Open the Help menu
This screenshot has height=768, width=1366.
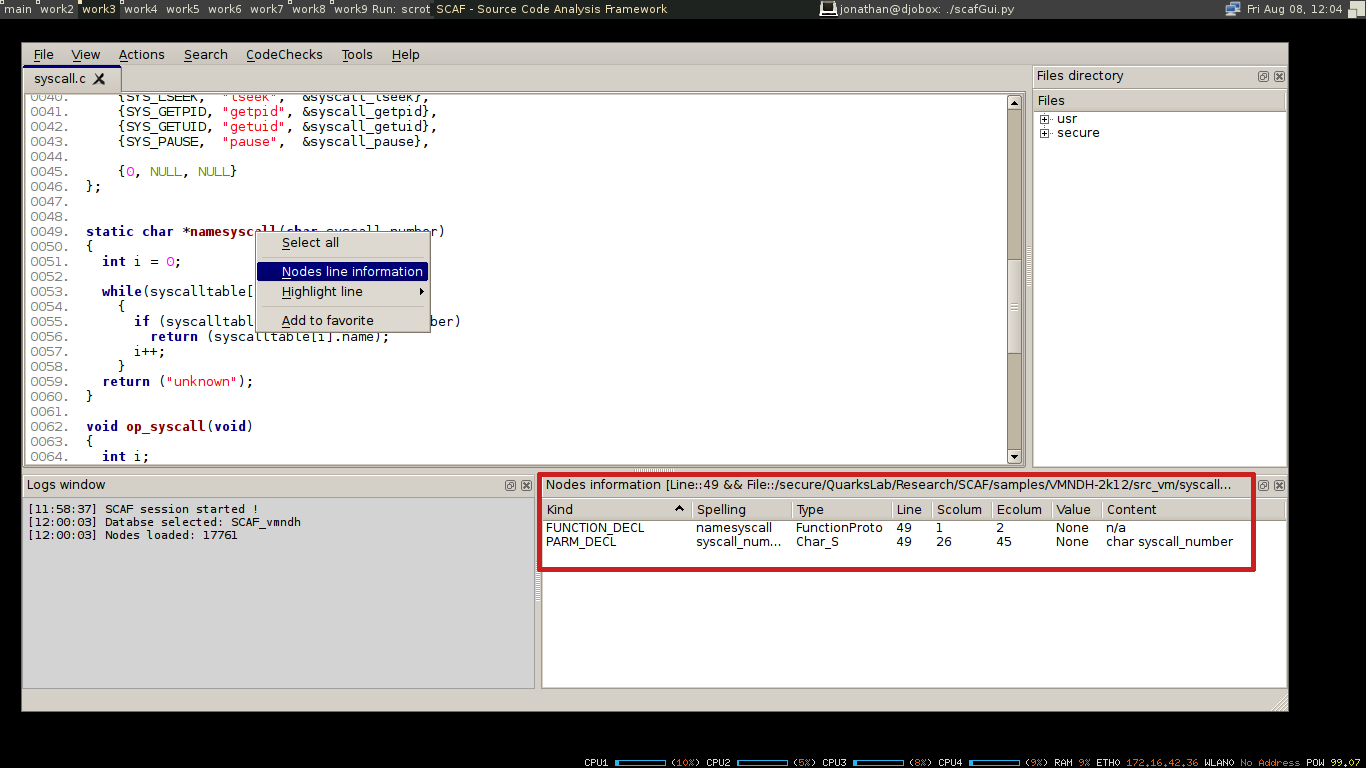(x=406, y=55)
